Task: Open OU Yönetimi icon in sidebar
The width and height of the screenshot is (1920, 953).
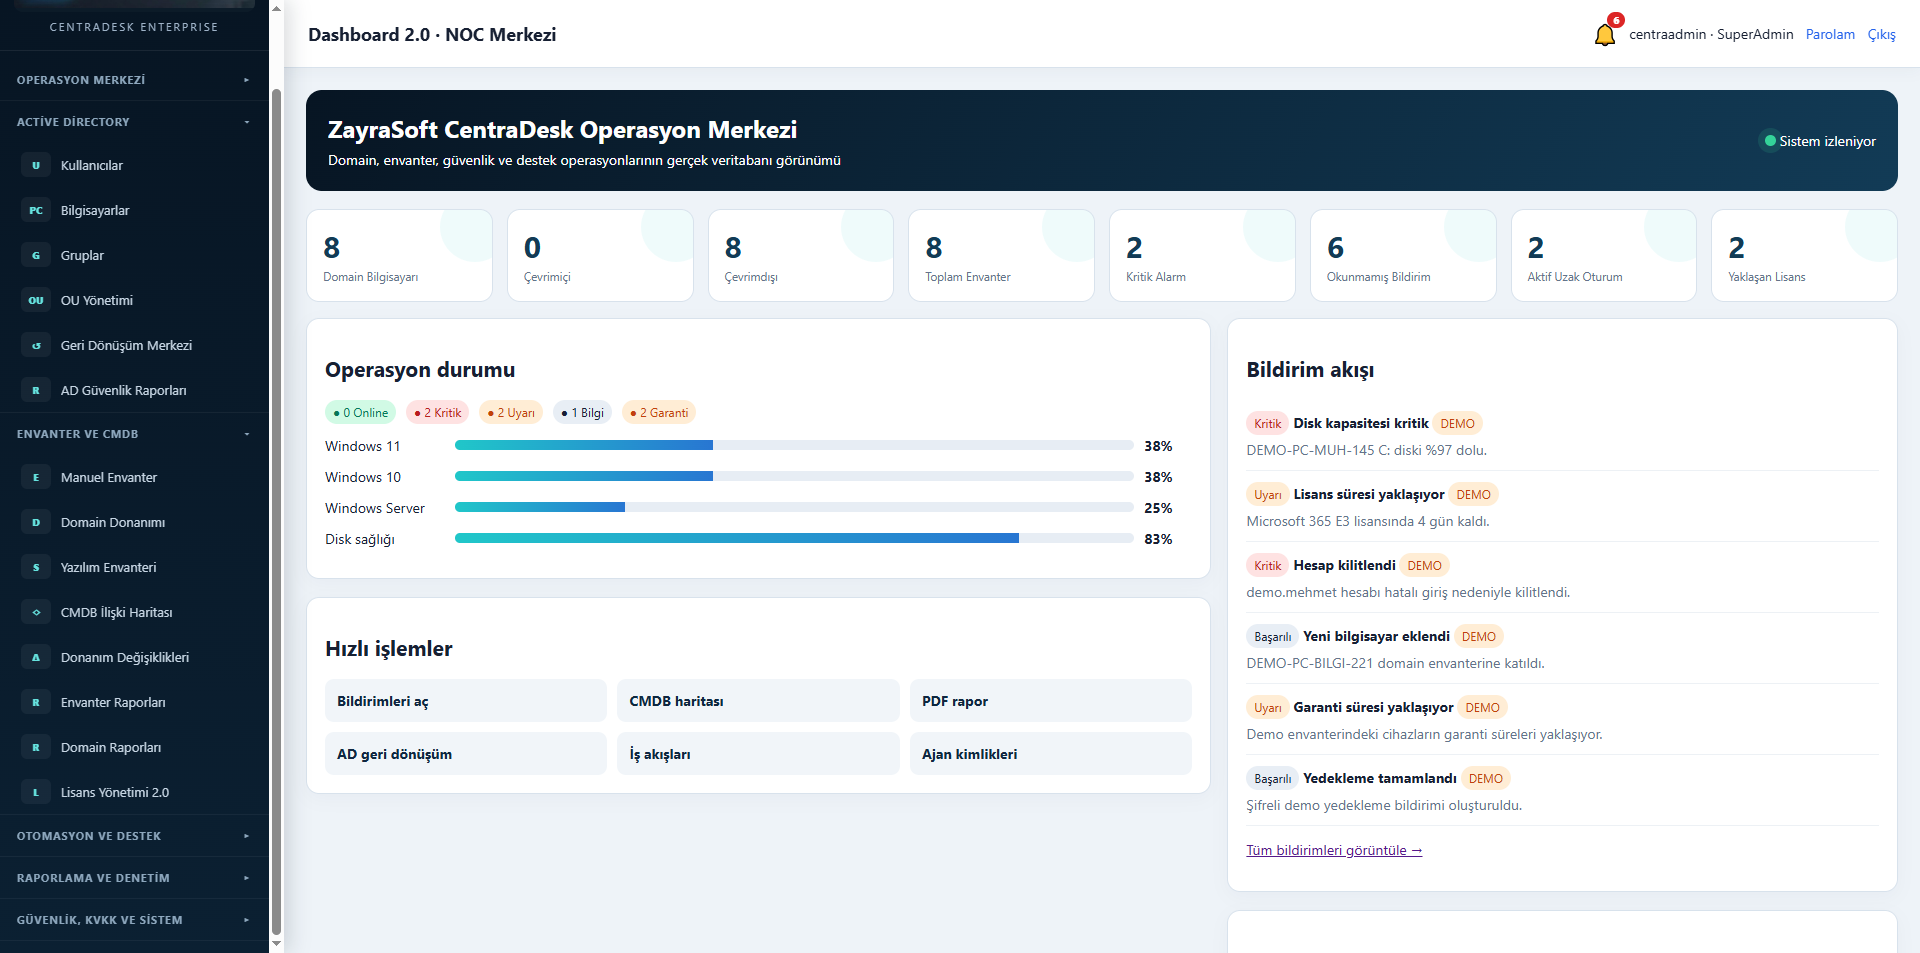Action: (36, 300)
